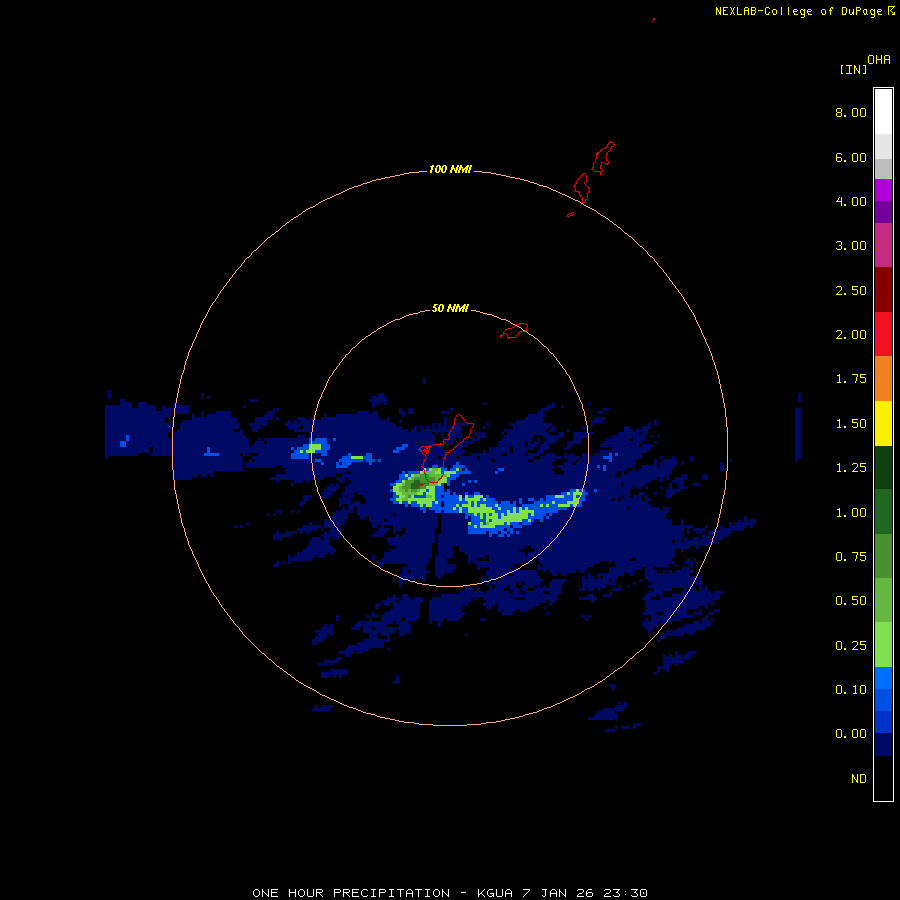Click the 8.00 legend value
The height and width of the screenshot is (900, 900).
click(x=851, y=112)
